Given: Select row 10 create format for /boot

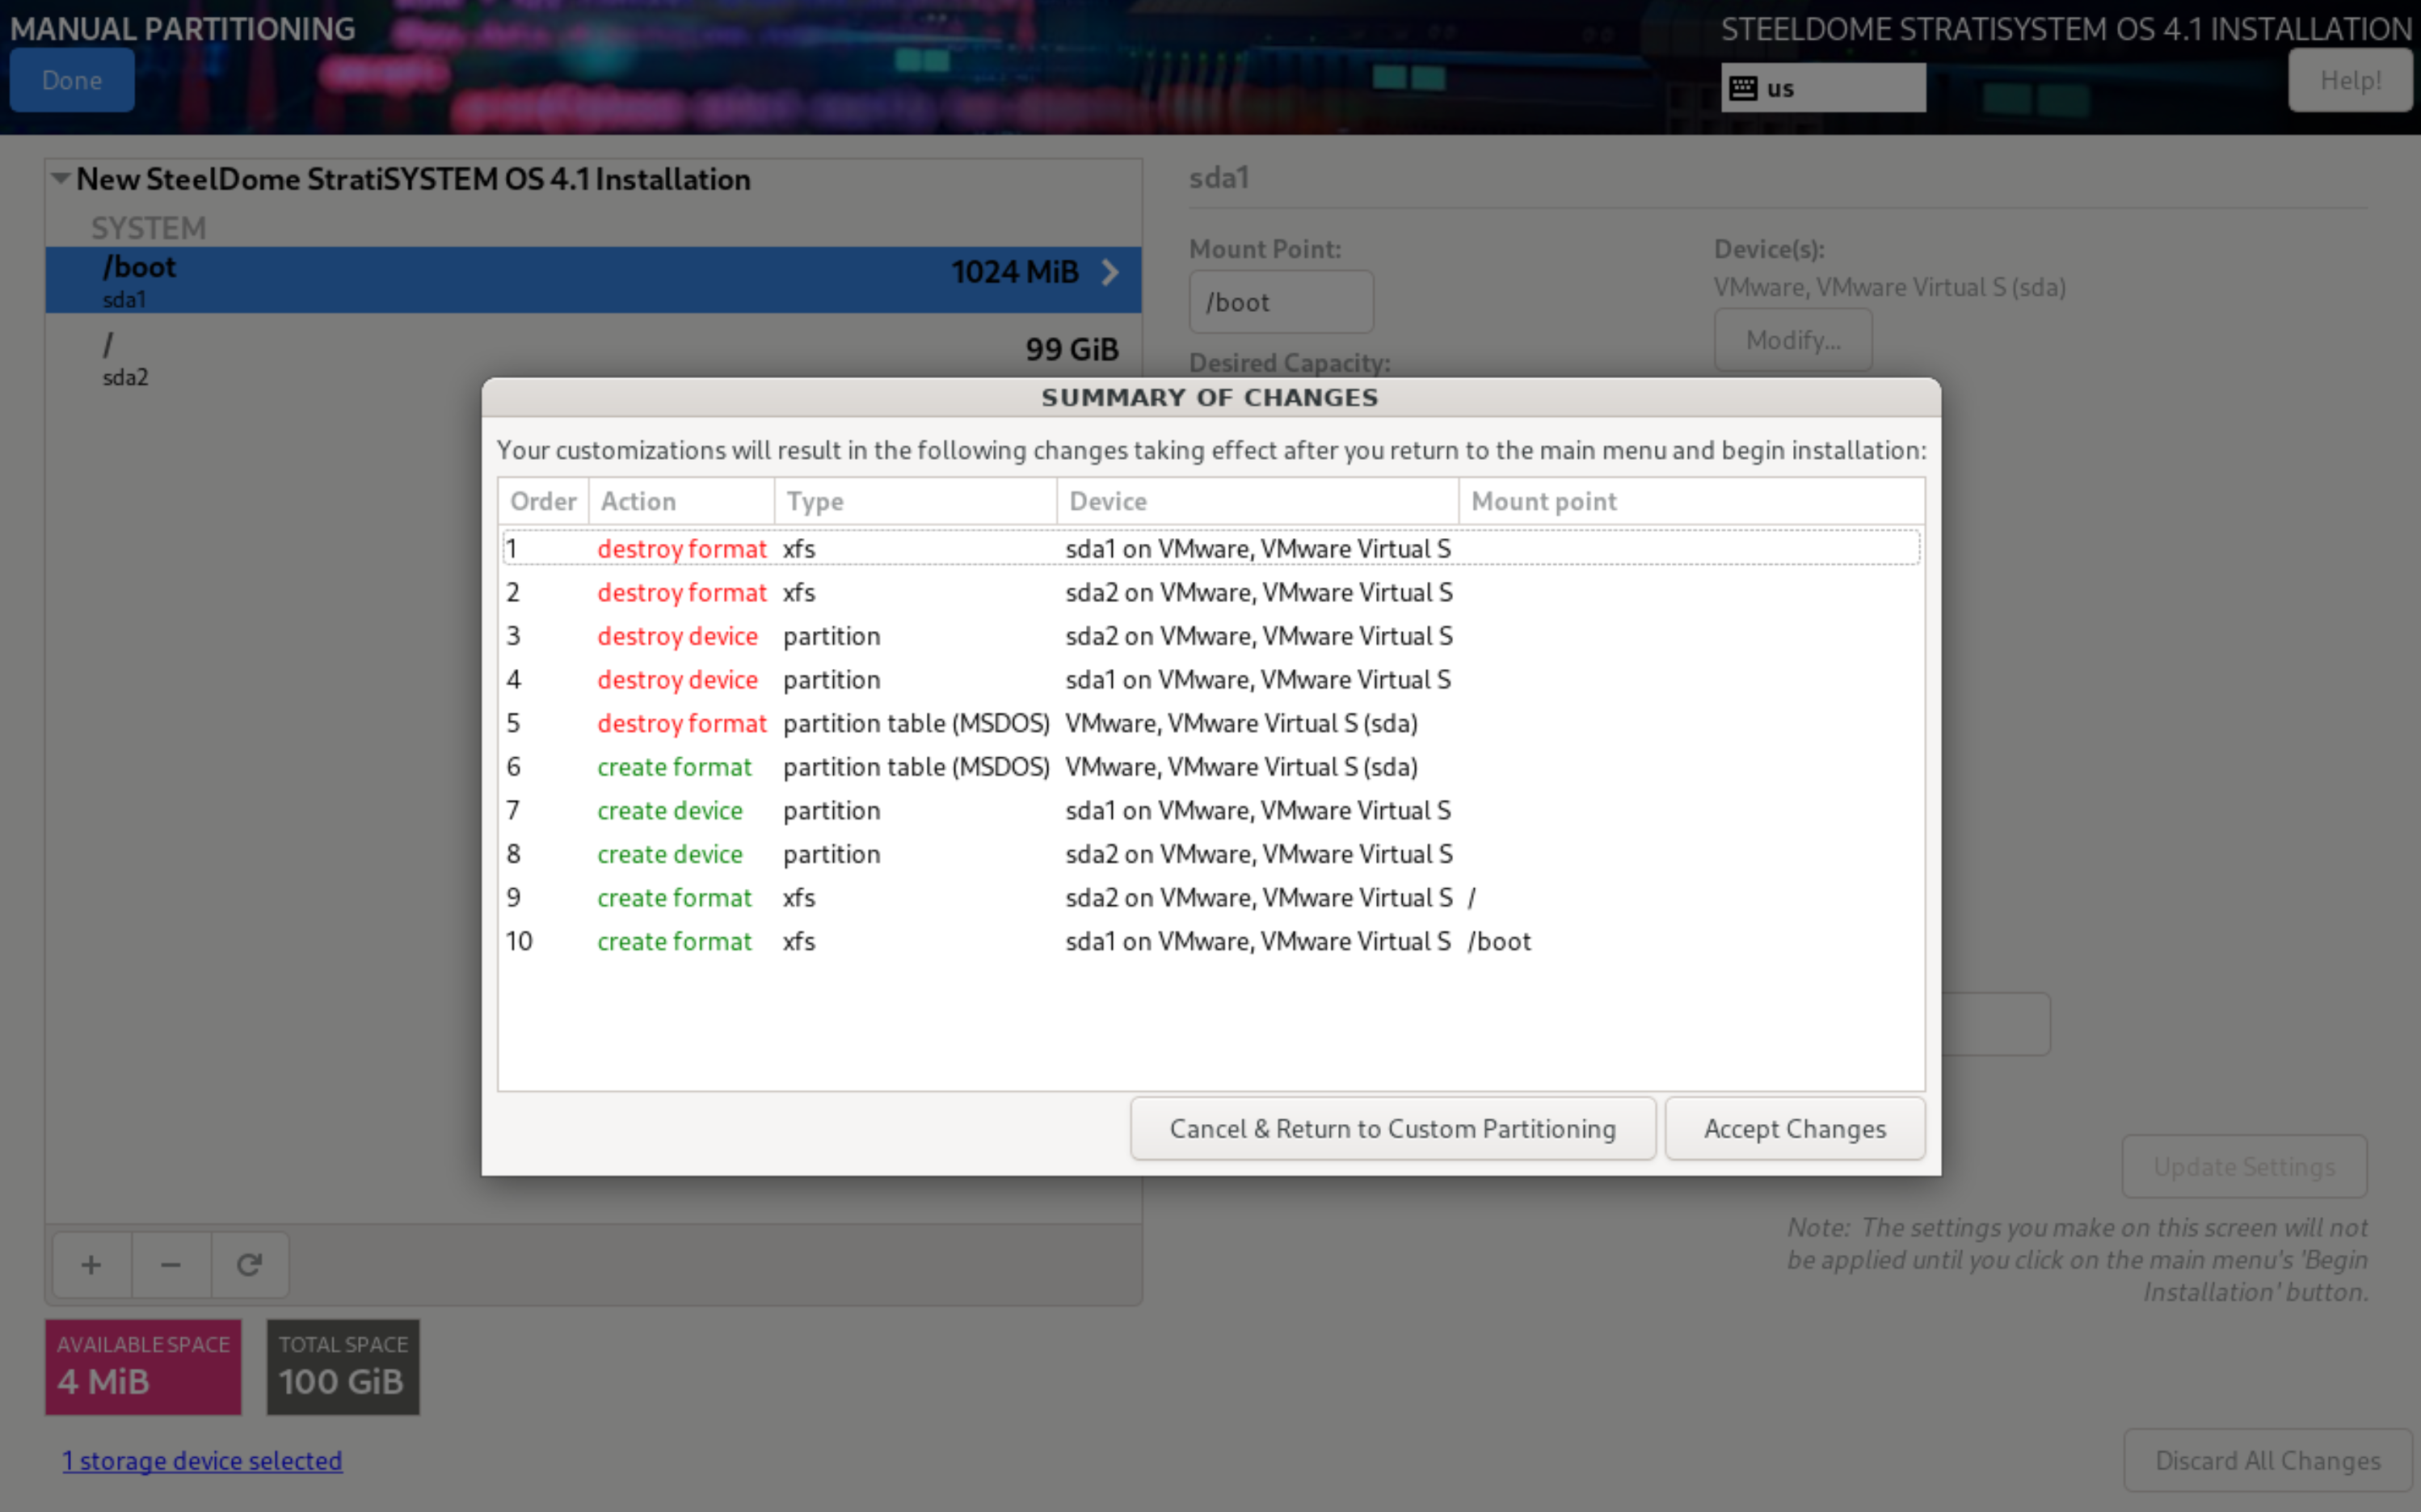Looking at the screenshot, I should point(1000,941).
